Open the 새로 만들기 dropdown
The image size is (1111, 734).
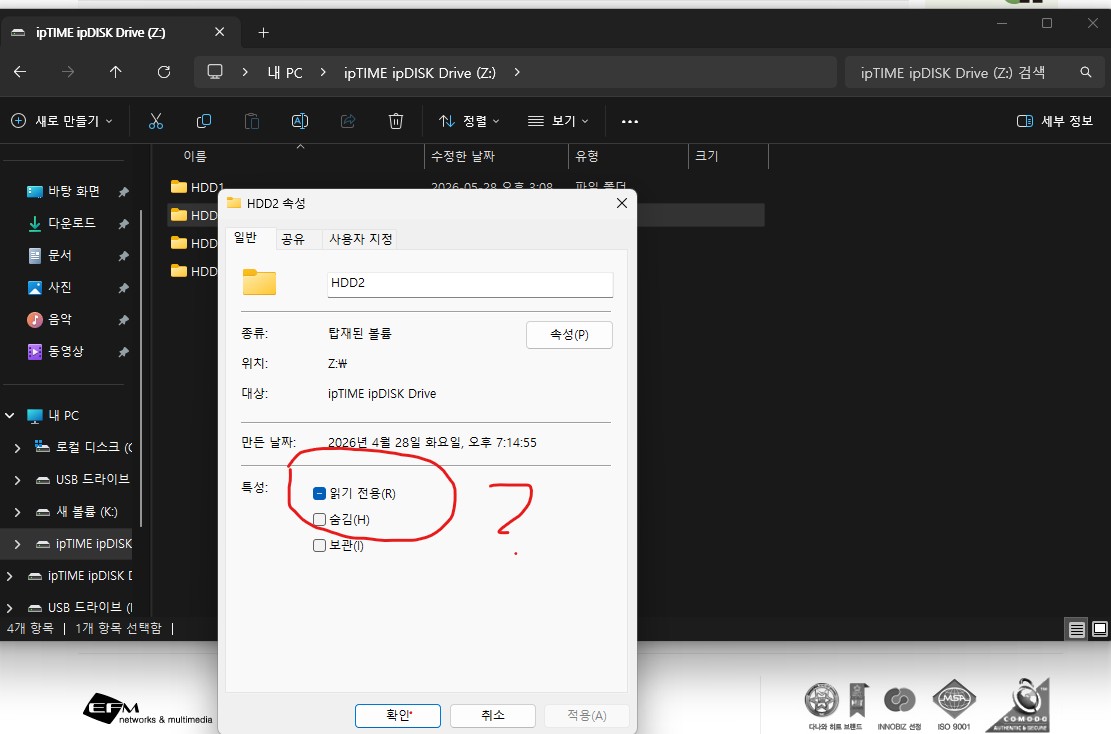pyautogui.click(x=62, y=121)
